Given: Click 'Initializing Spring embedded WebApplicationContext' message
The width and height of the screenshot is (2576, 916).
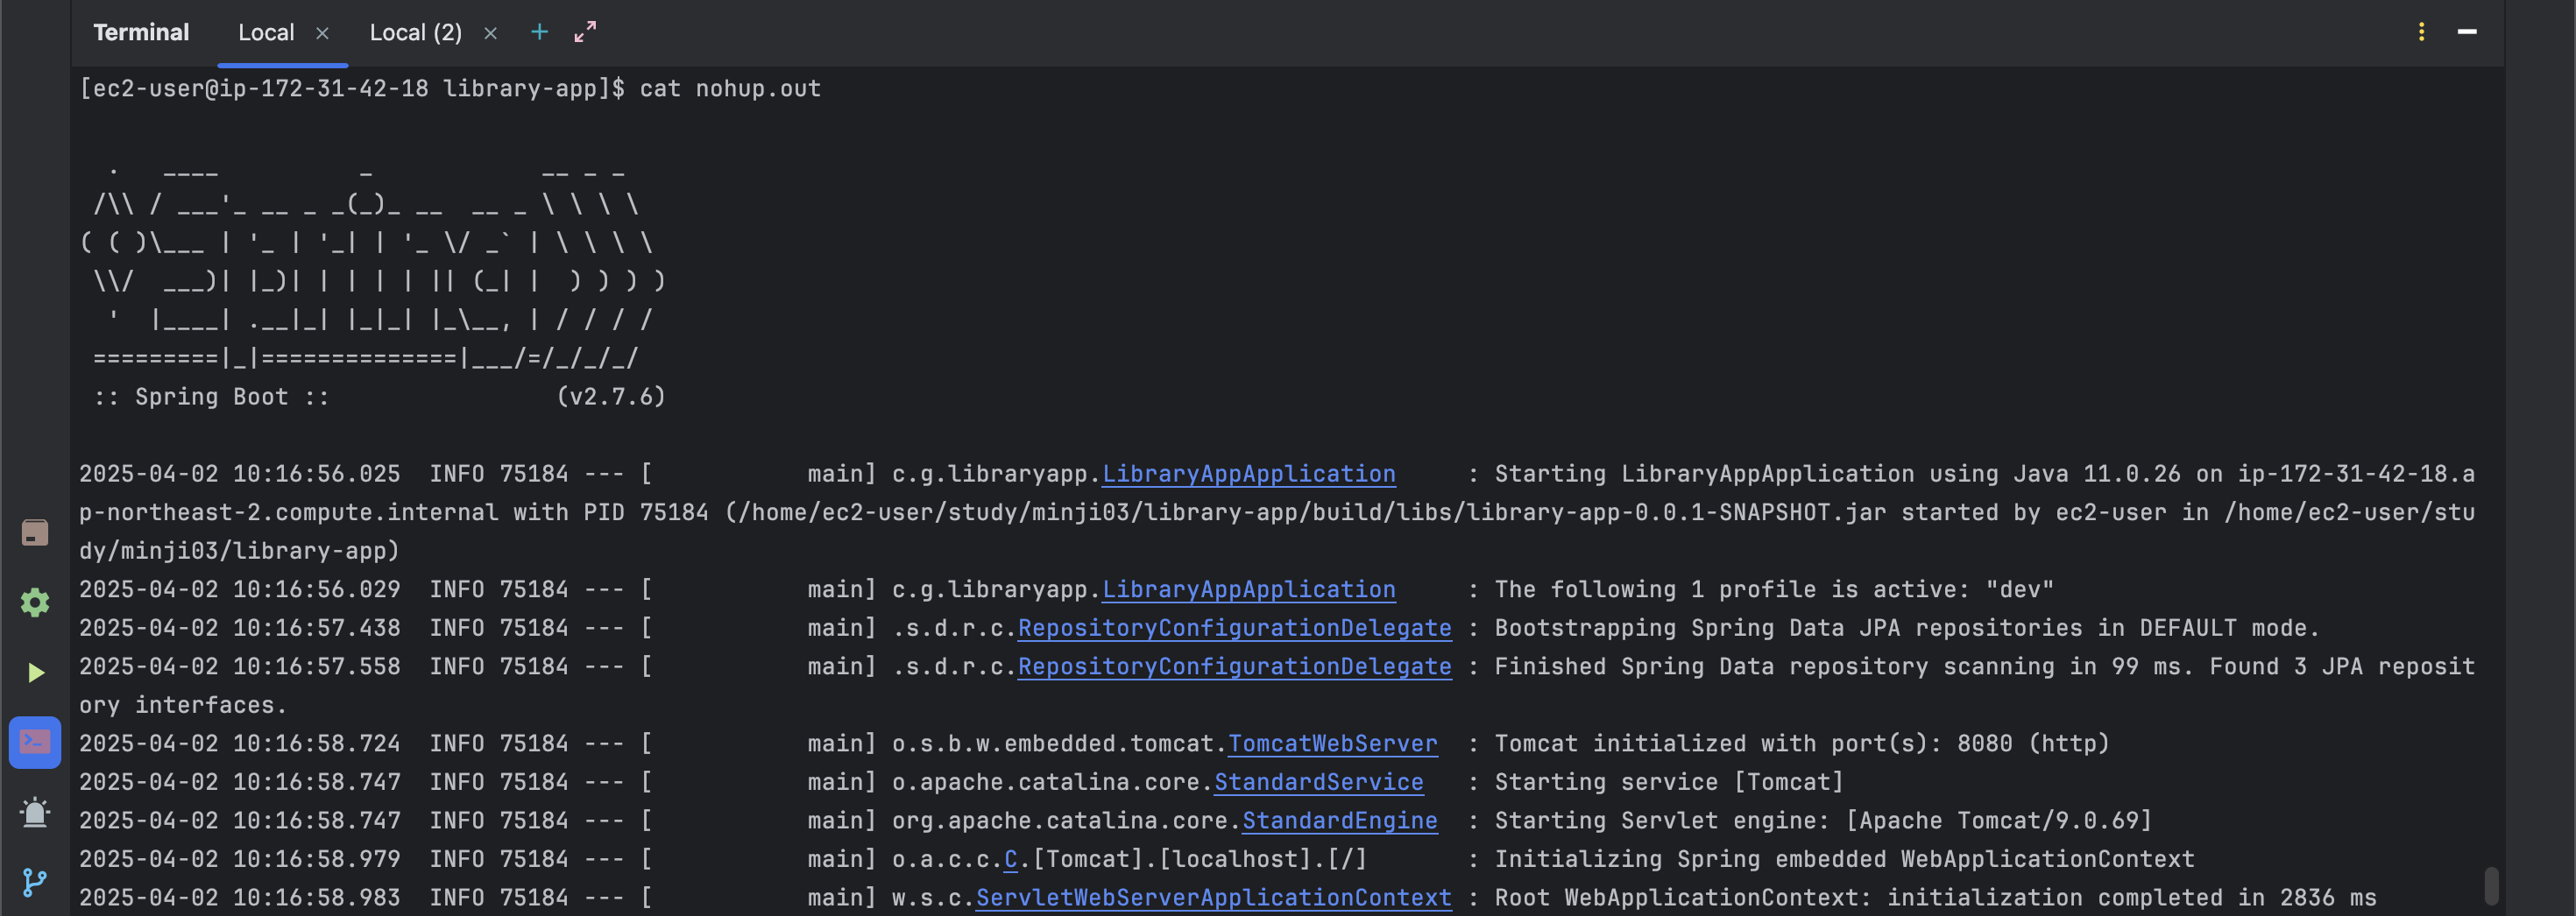Looking at the screenshot, I should pyautogui.click(x=1844, y=859).
